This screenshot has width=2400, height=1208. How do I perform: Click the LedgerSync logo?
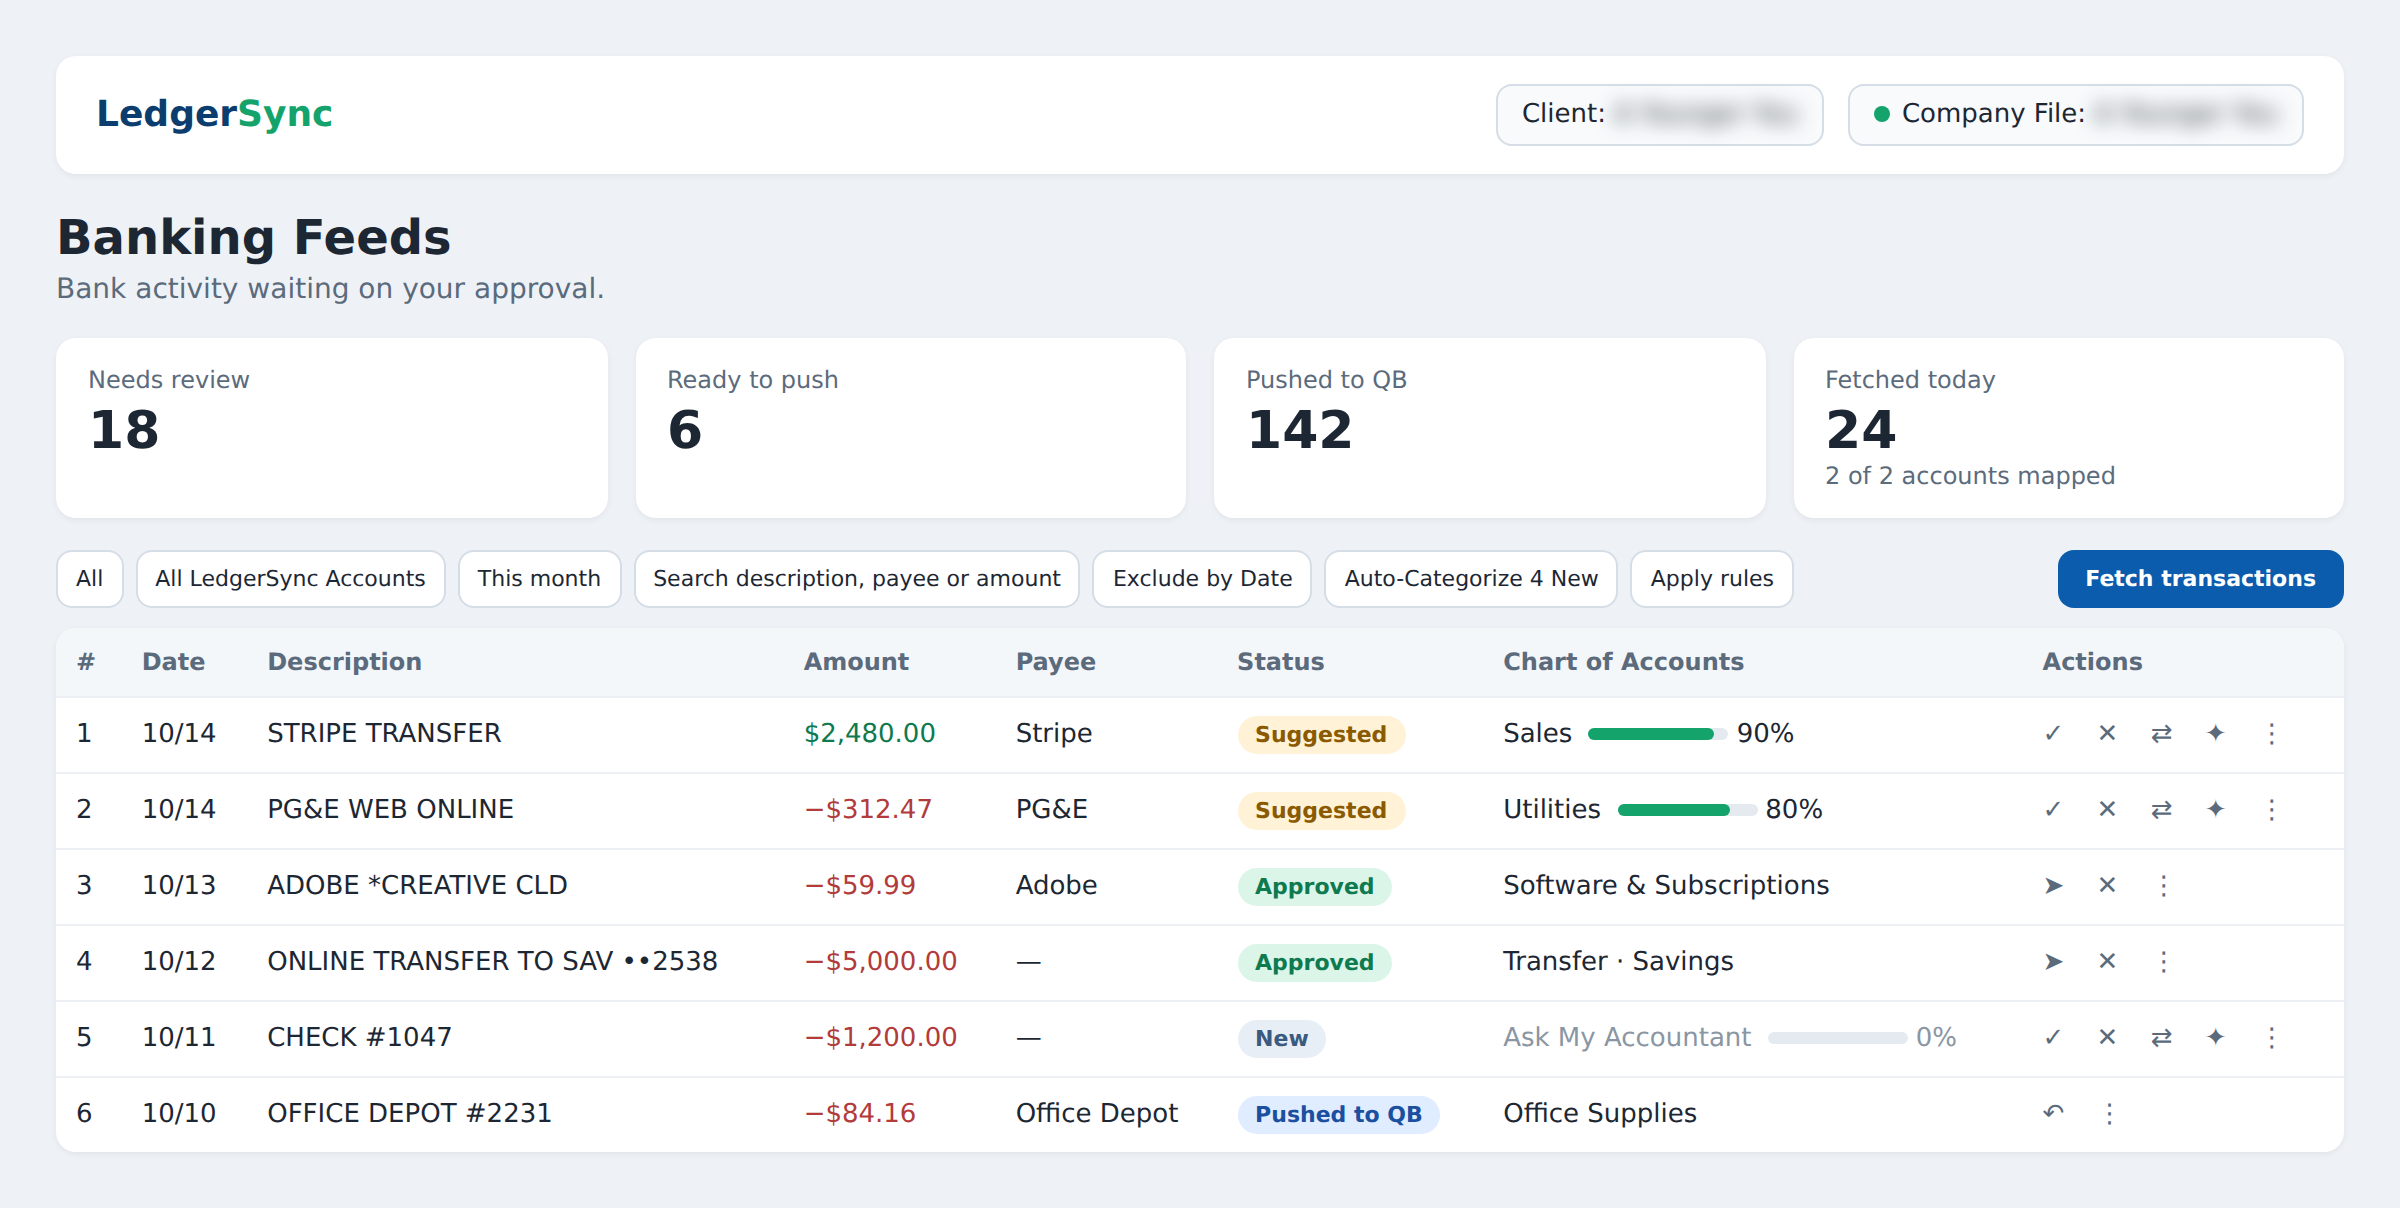pyautogui.click(x=214, y=114)
